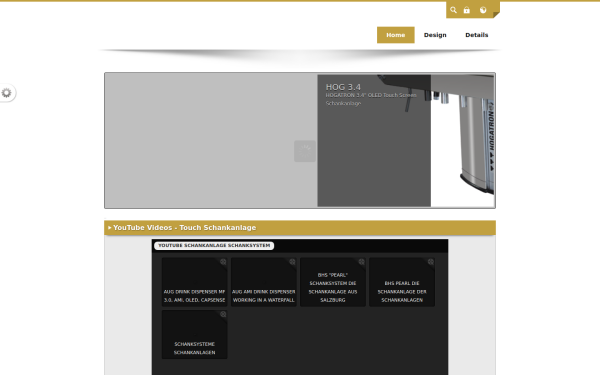Collapse the YouTube Videos section arrow
The width and height of the screenshot is (600, 375).
(109, 228)
